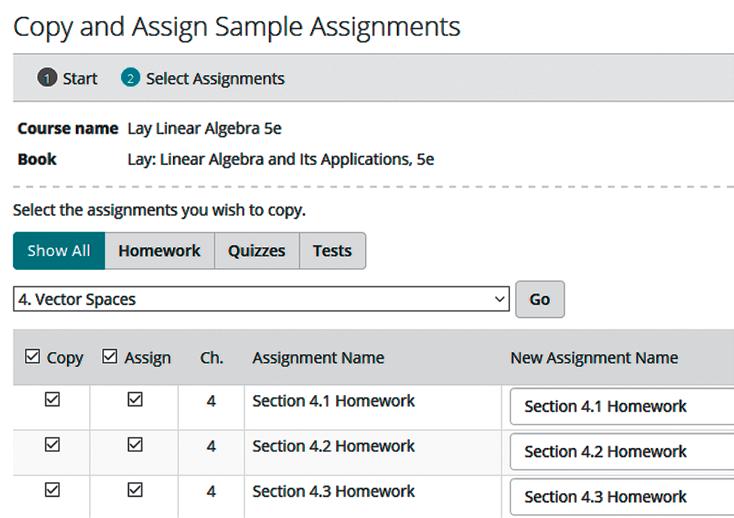Switch to the Show All tab
734x518 pixels.
point(58,251)
